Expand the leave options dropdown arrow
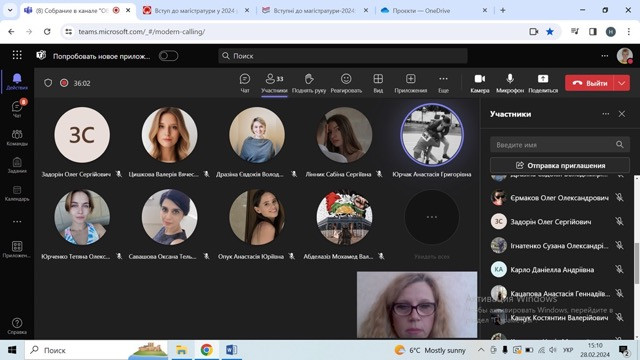640x360 pixels. [x=622, y=83]
